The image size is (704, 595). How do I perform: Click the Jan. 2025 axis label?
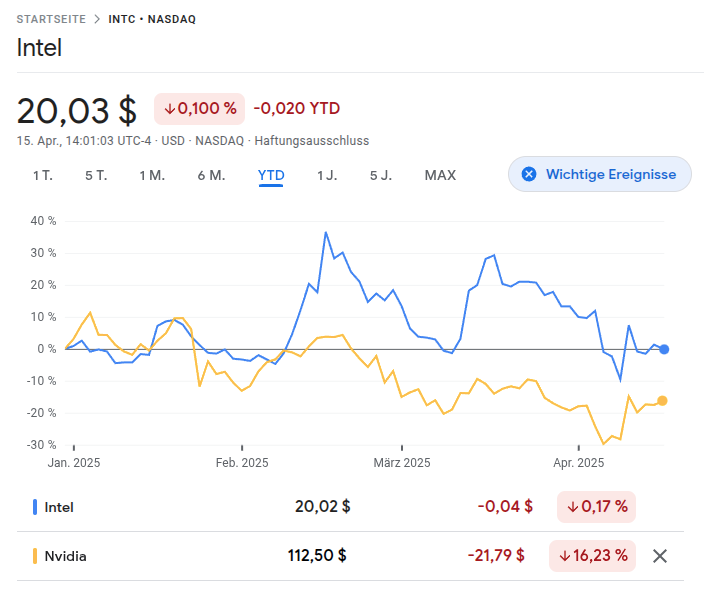pyautogui.click(x=74, y=463)
